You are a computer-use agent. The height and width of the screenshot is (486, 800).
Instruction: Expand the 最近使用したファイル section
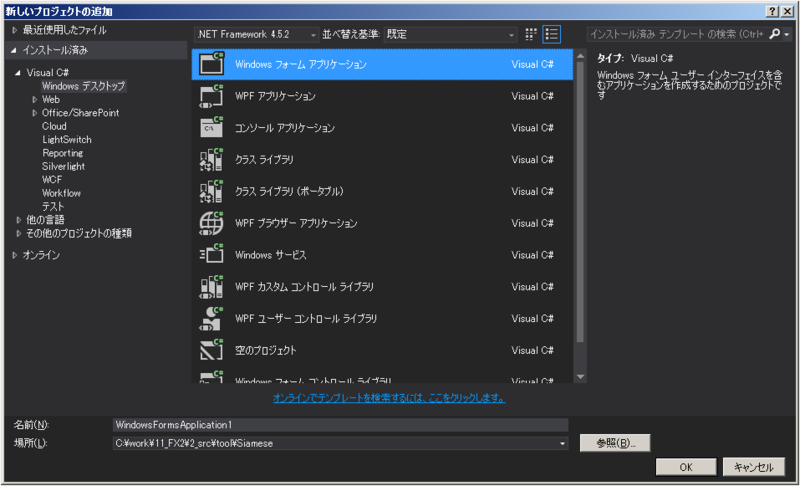click(x=14, y=30)
